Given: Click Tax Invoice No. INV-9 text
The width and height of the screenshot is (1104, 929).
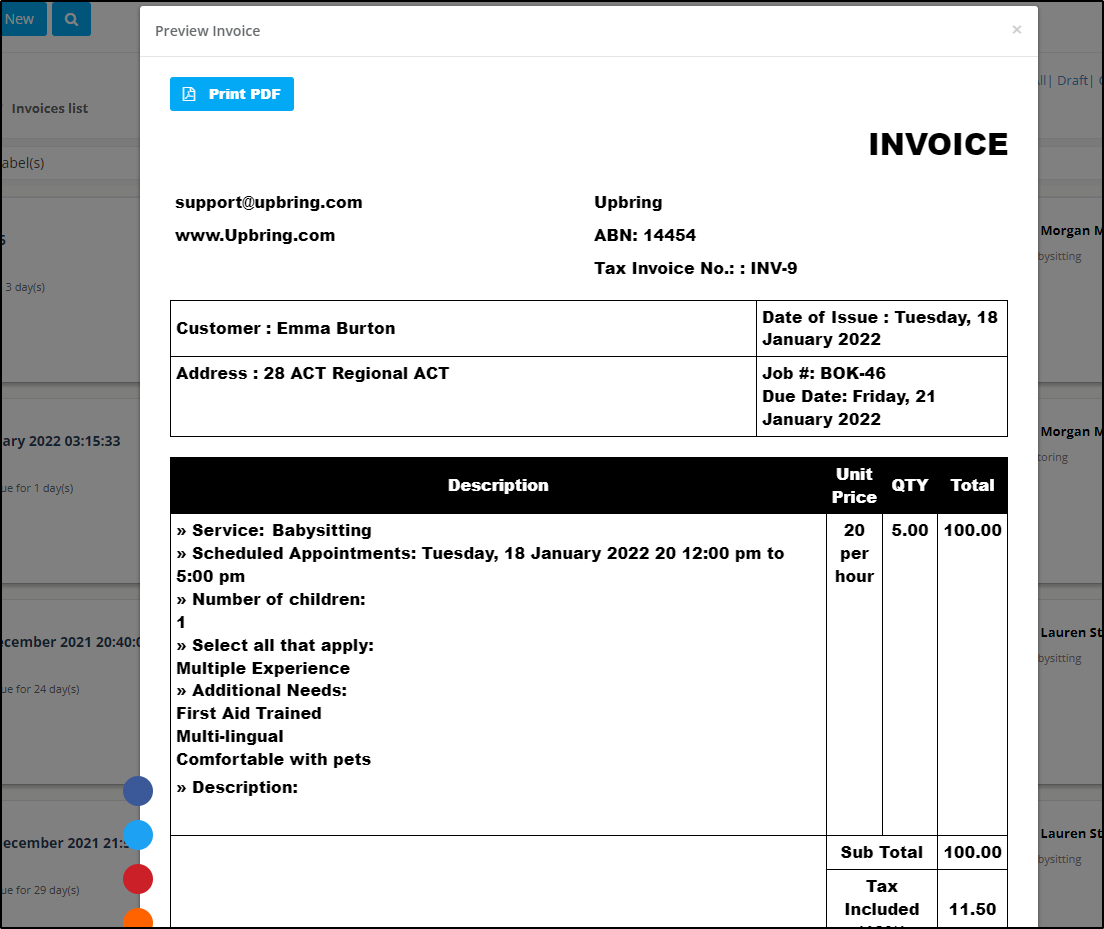Looking at the screenshot, I should [x=696, y=268].
